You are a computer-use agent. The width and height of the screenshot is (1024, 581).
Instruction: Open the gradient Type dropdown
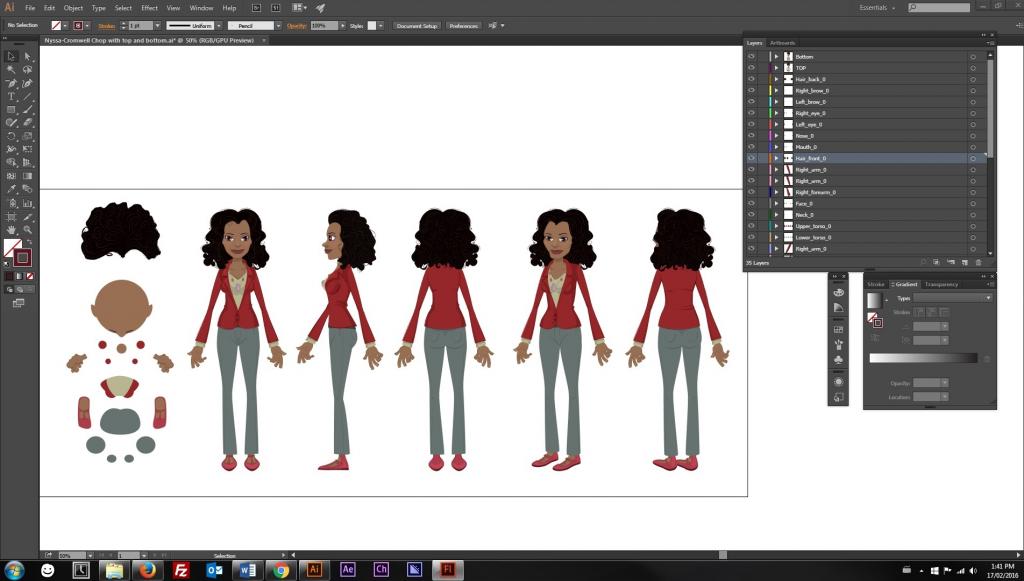point(953,298)
